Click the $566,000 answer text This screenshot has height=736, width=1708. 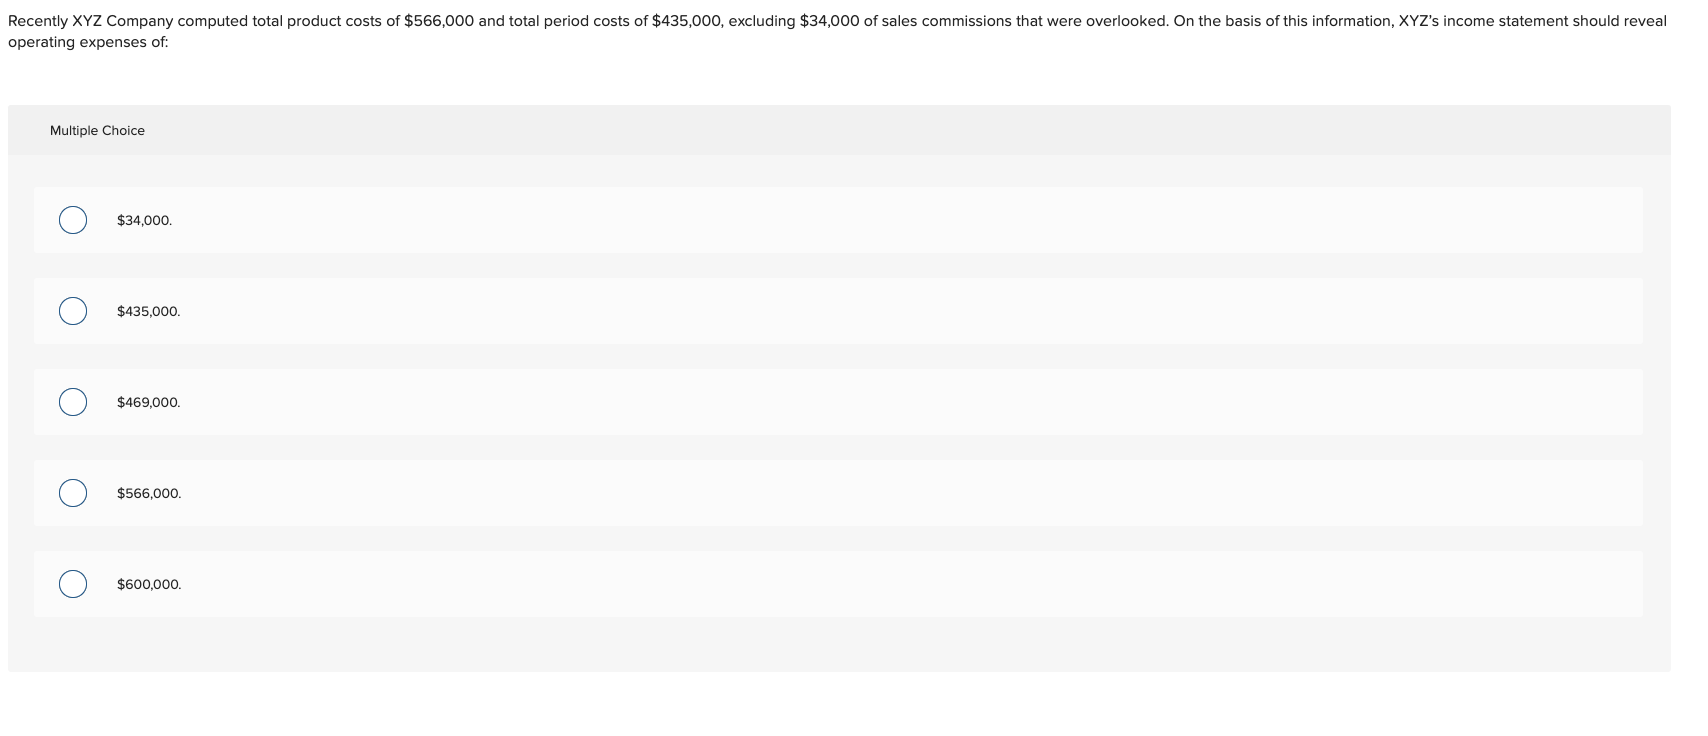tap(148, 492)
